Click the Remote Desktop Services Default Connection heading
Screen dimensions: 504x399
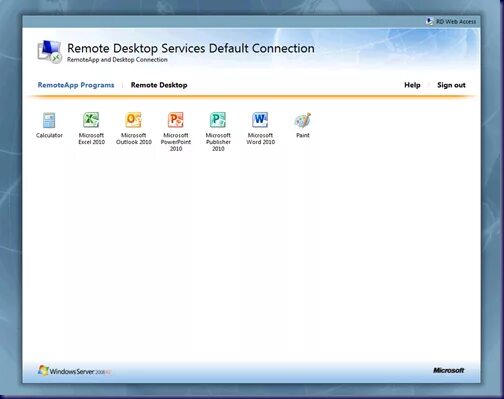coord(191,48)
